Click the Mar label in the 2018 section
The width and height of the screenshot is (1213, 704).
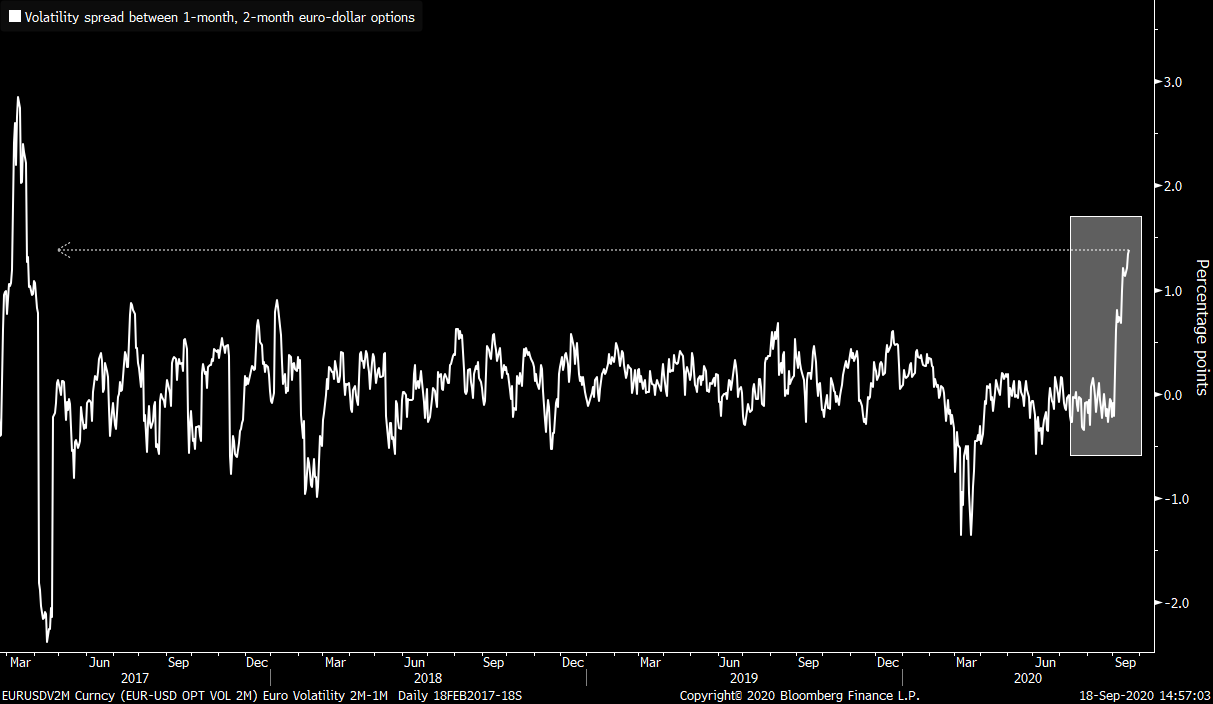335,662
